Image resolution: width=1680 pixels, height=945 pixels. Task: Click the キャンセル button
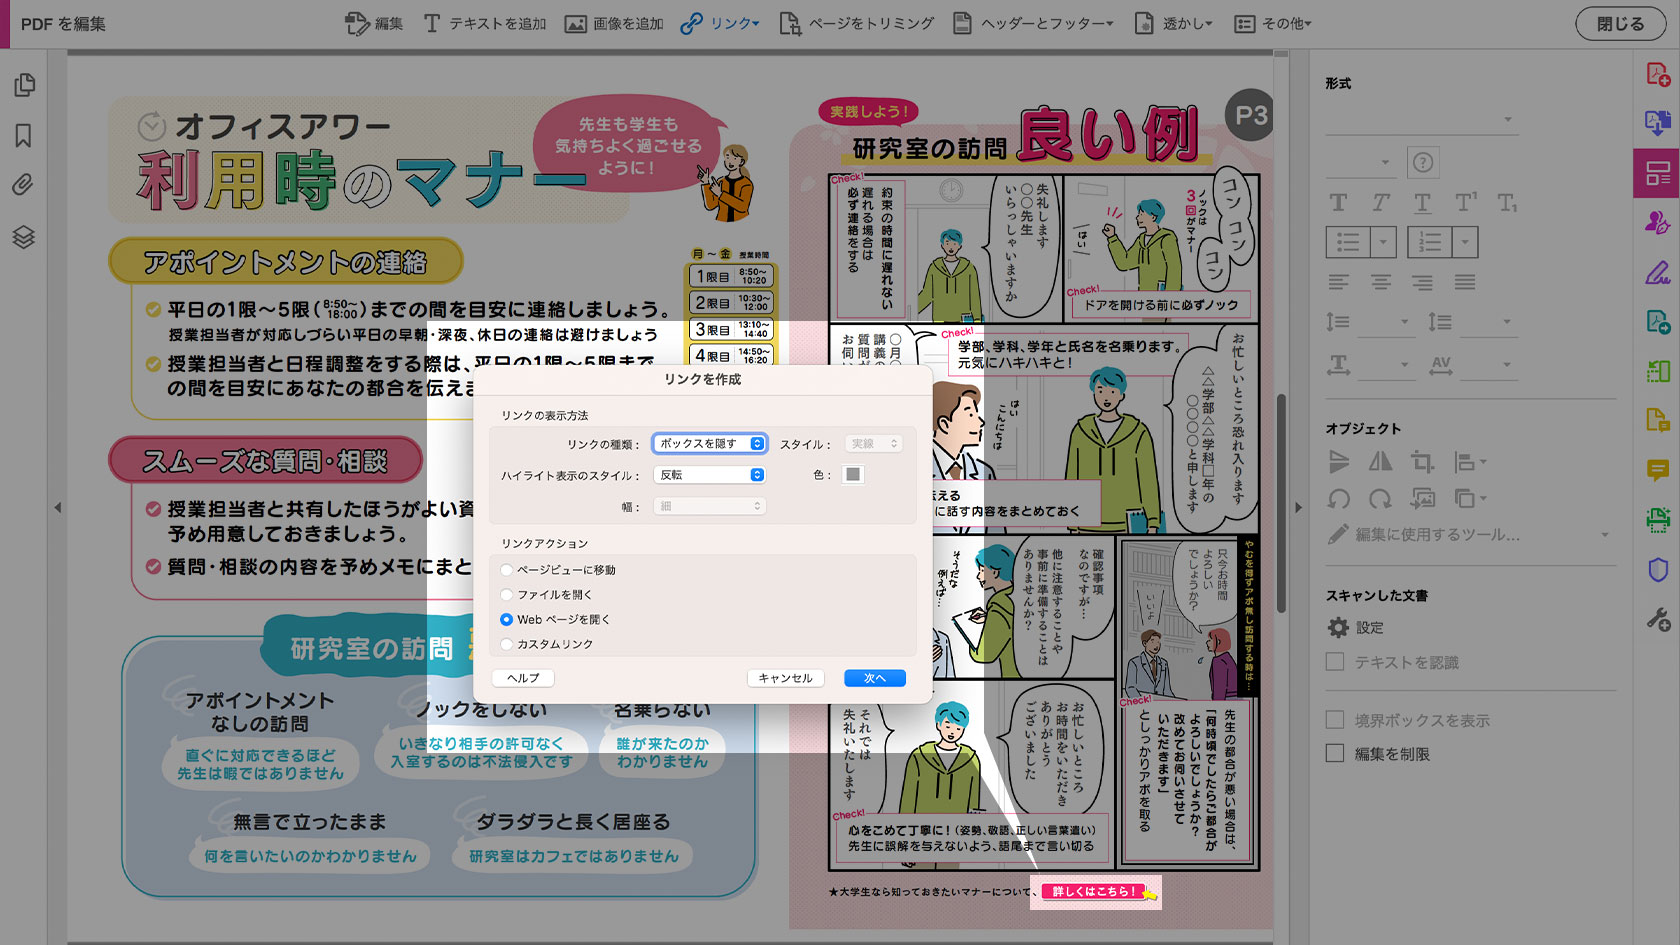(785, 678)
